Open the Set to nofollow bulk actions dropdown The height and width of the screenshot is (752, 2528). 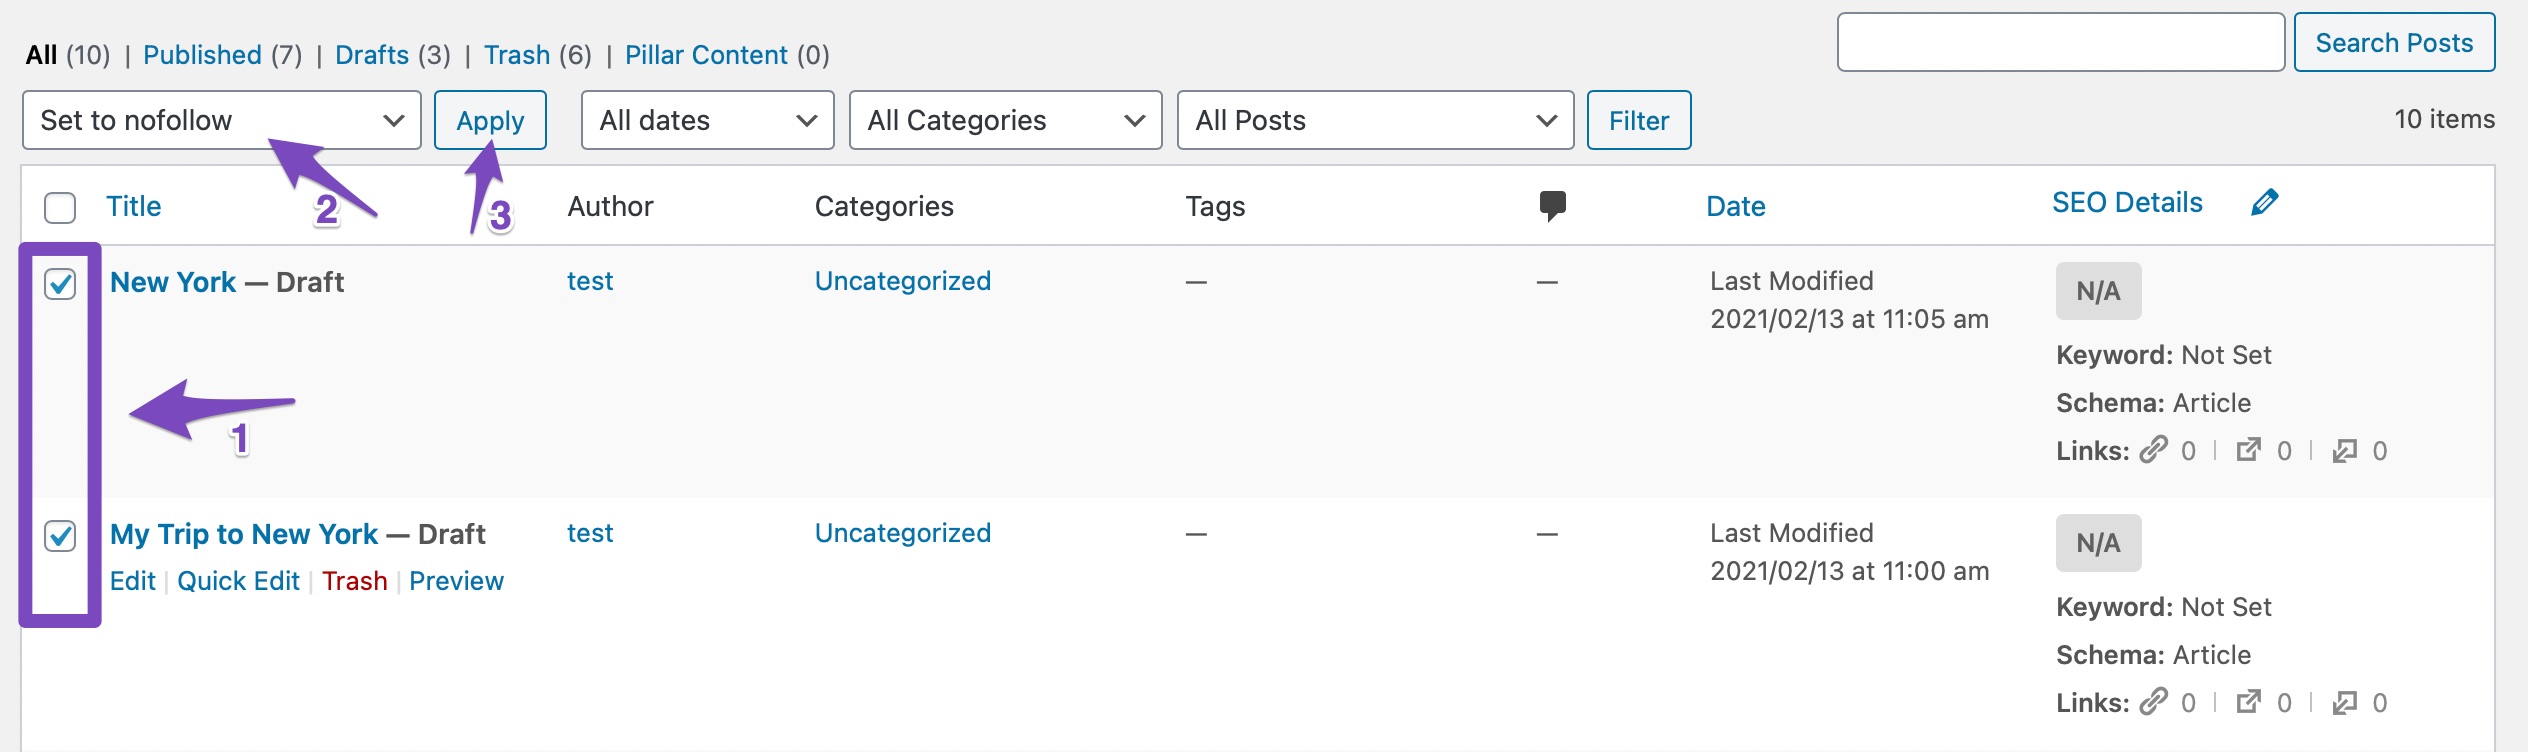(x=221, y=121)
